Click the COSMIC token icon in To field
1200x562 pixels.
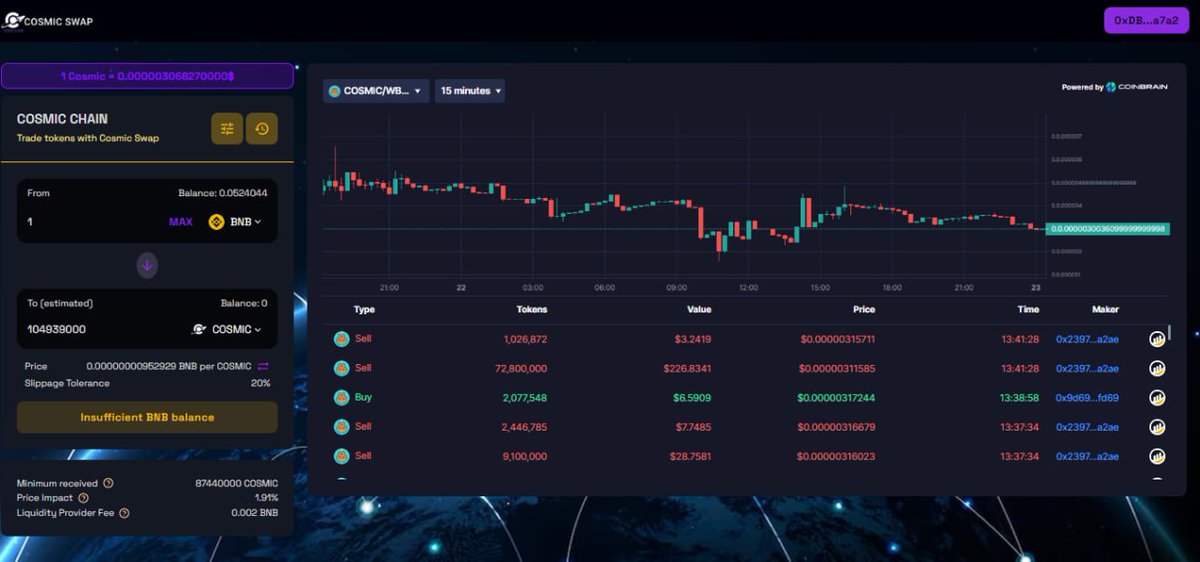click(x=199, y=329)
